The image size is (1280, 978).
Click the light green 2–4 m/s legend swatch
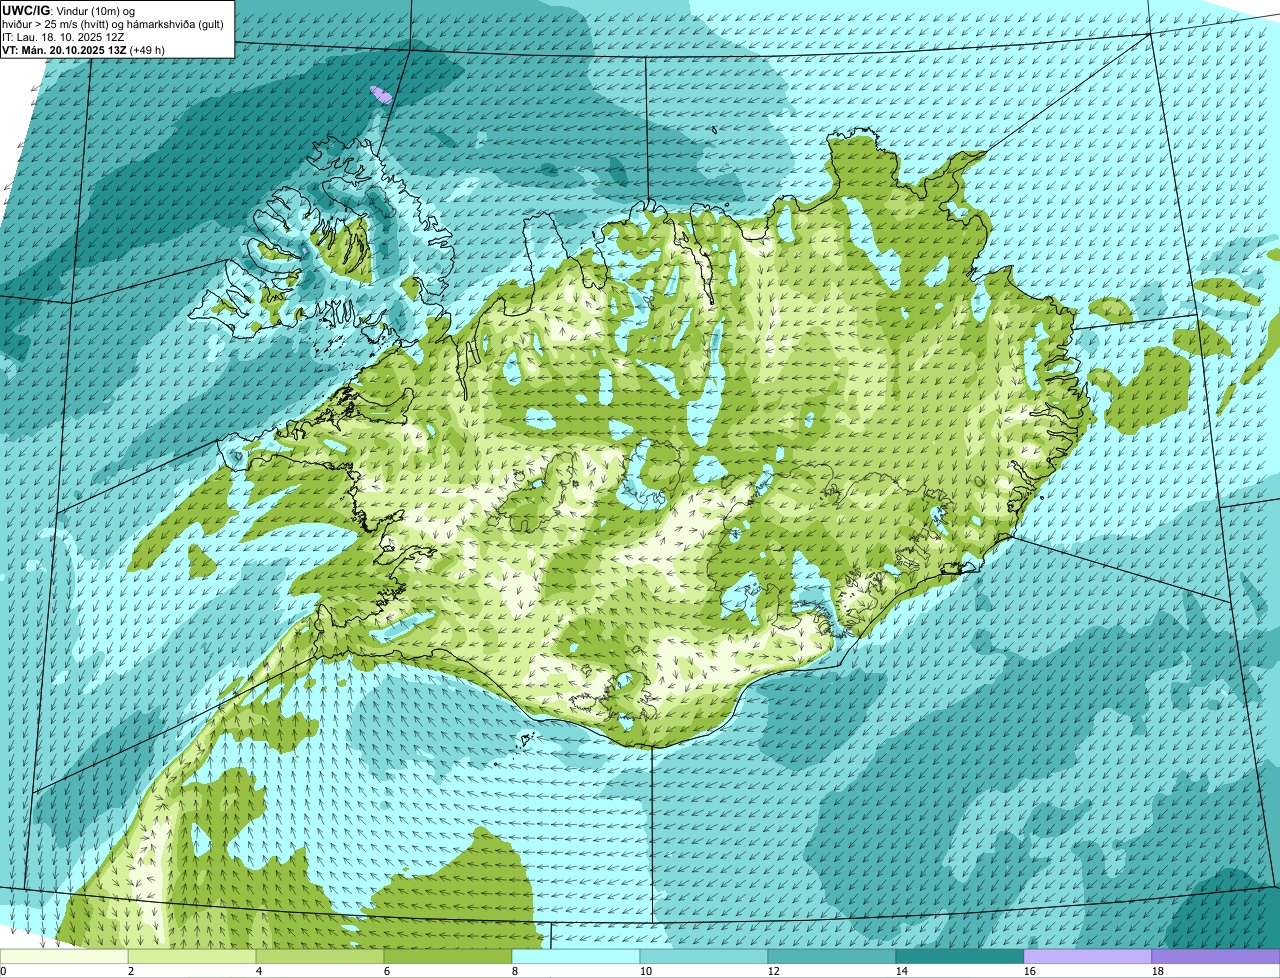[192, 956]
